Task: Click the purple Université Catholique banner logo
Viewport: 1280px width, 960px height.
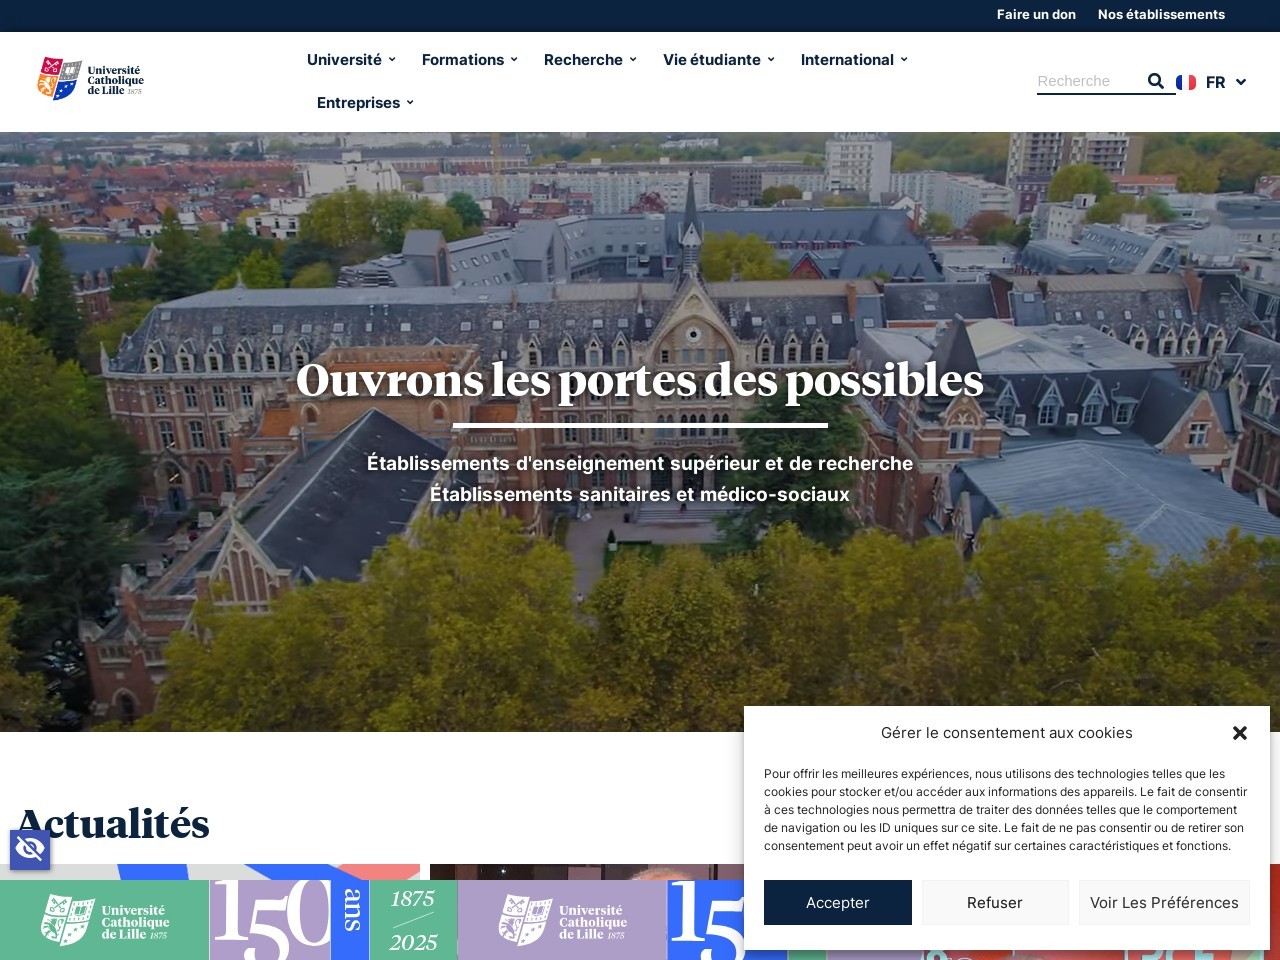Action: pos(562,920)
